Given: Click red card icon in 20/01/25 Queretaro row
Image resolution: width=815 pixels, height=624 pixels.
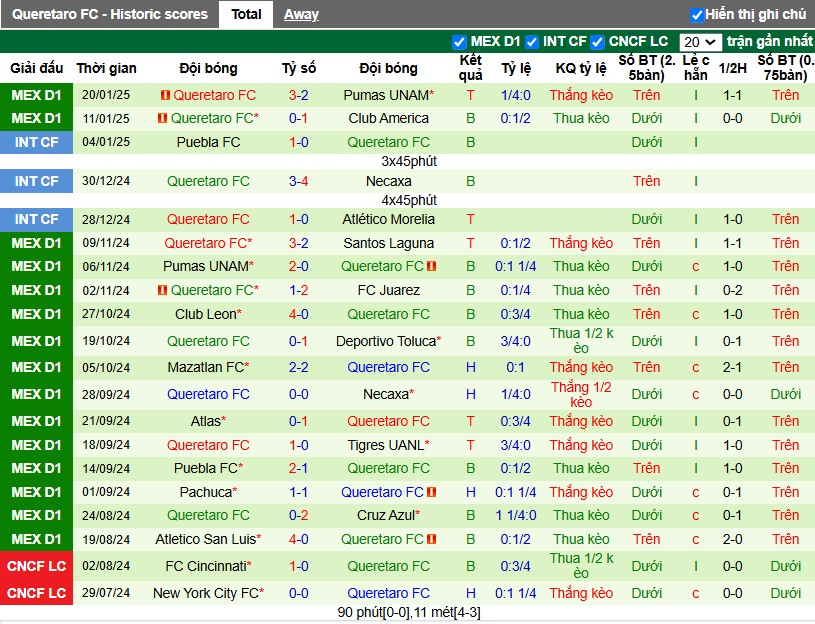Looking at the screenshot, I should click(x=165, y=95).
